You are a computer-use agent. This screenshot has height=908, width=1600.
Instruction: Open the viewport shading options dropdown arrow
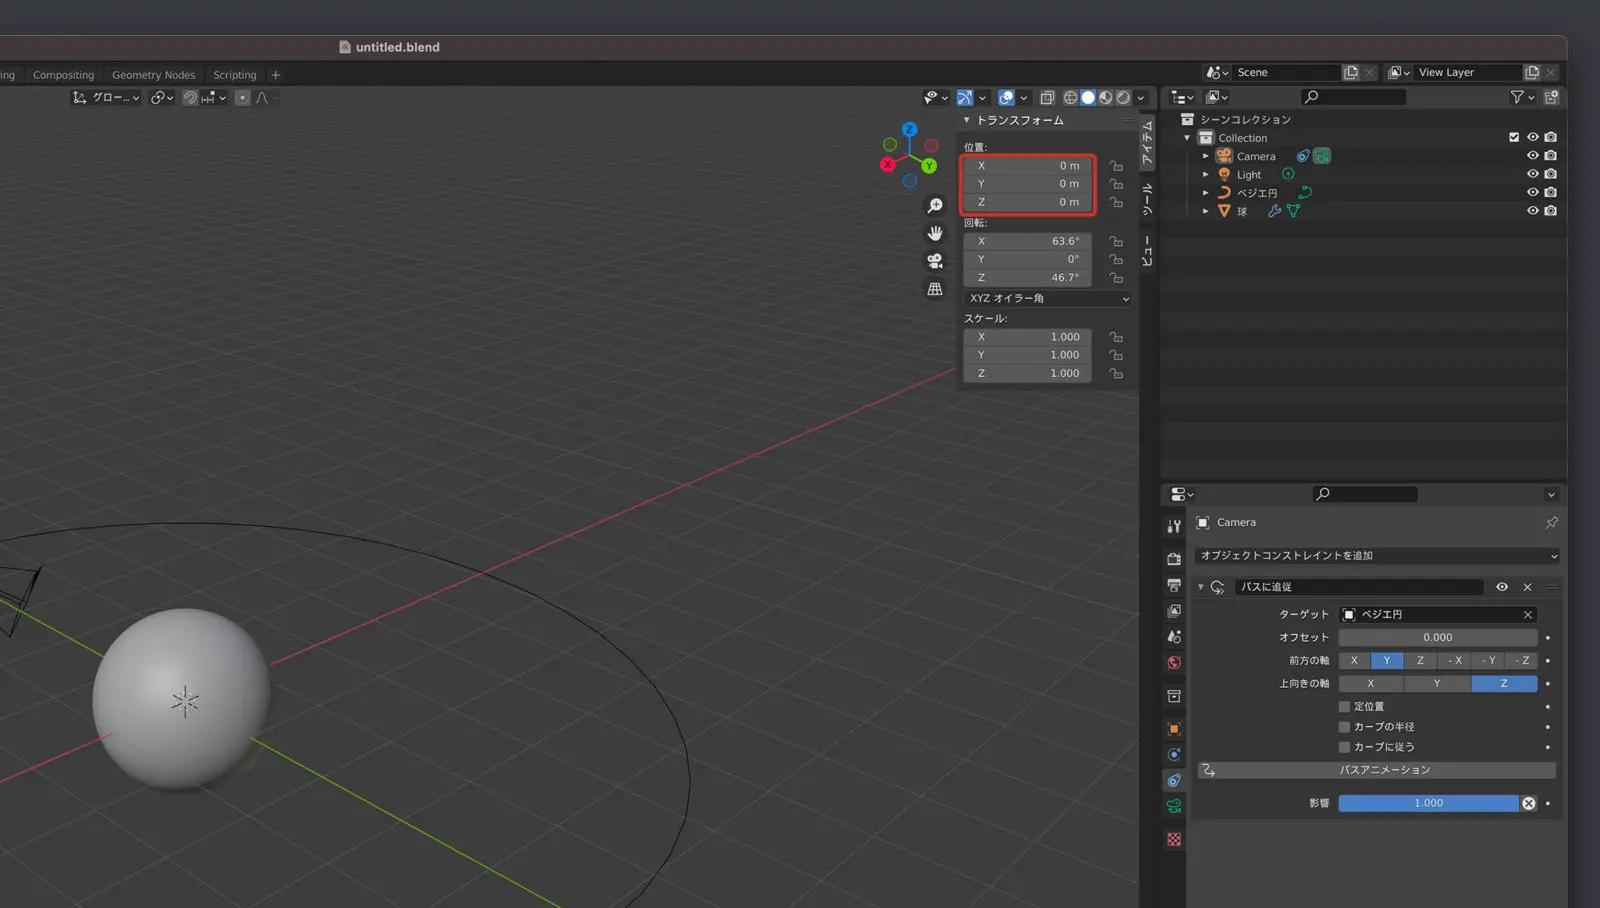[1140, 98]
